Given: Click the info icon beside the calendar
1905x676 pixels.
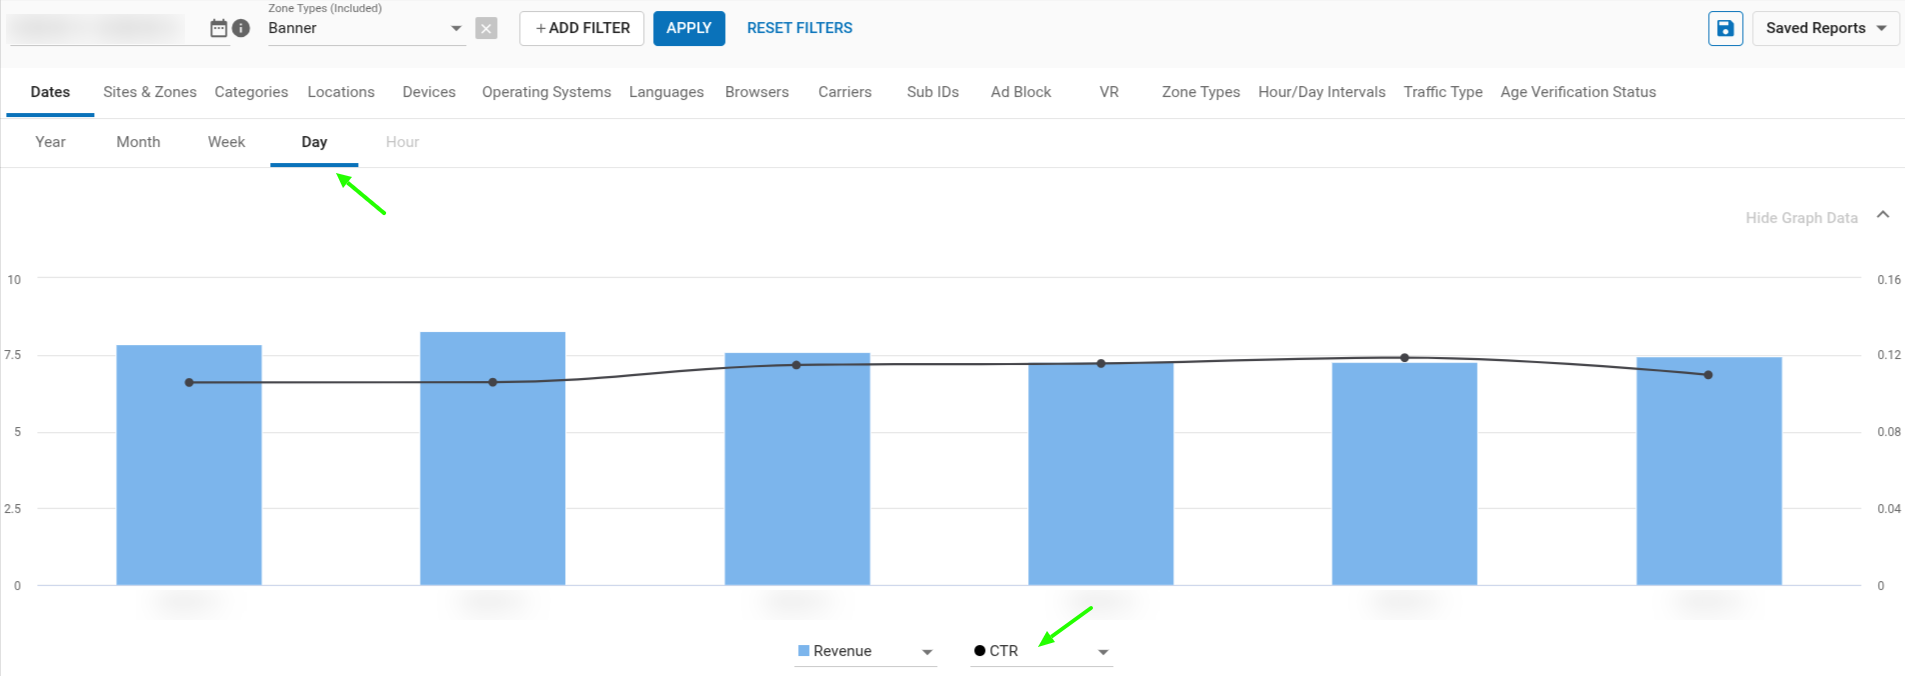Looking at the screenshot, I should [241, 28].
